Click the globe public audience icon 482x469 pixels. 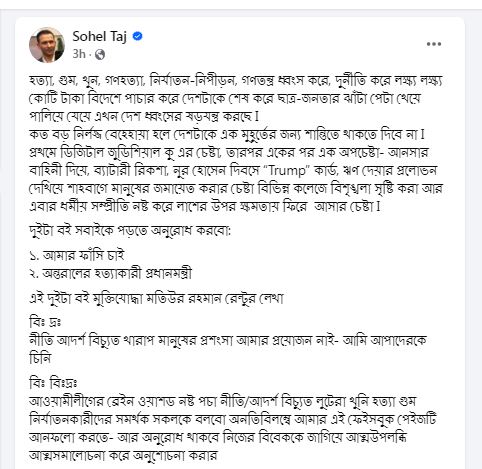point(100,55)
